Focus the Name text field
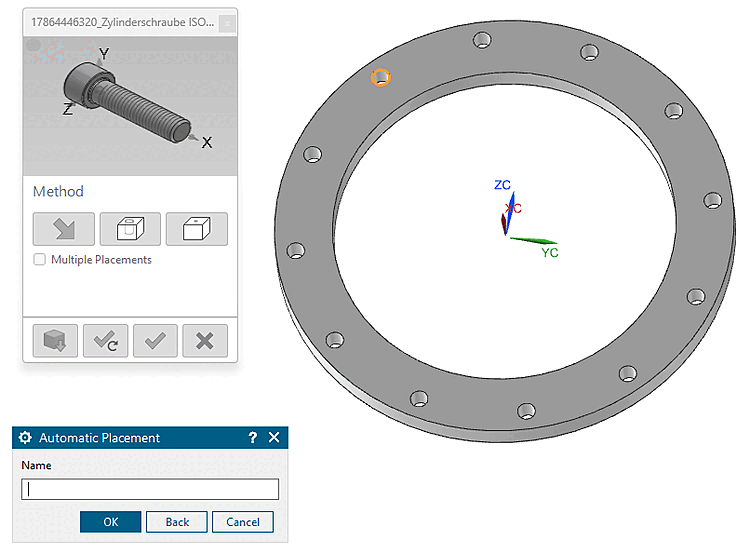750x554 pixels. pyautogui.click(x=150, y=489)
